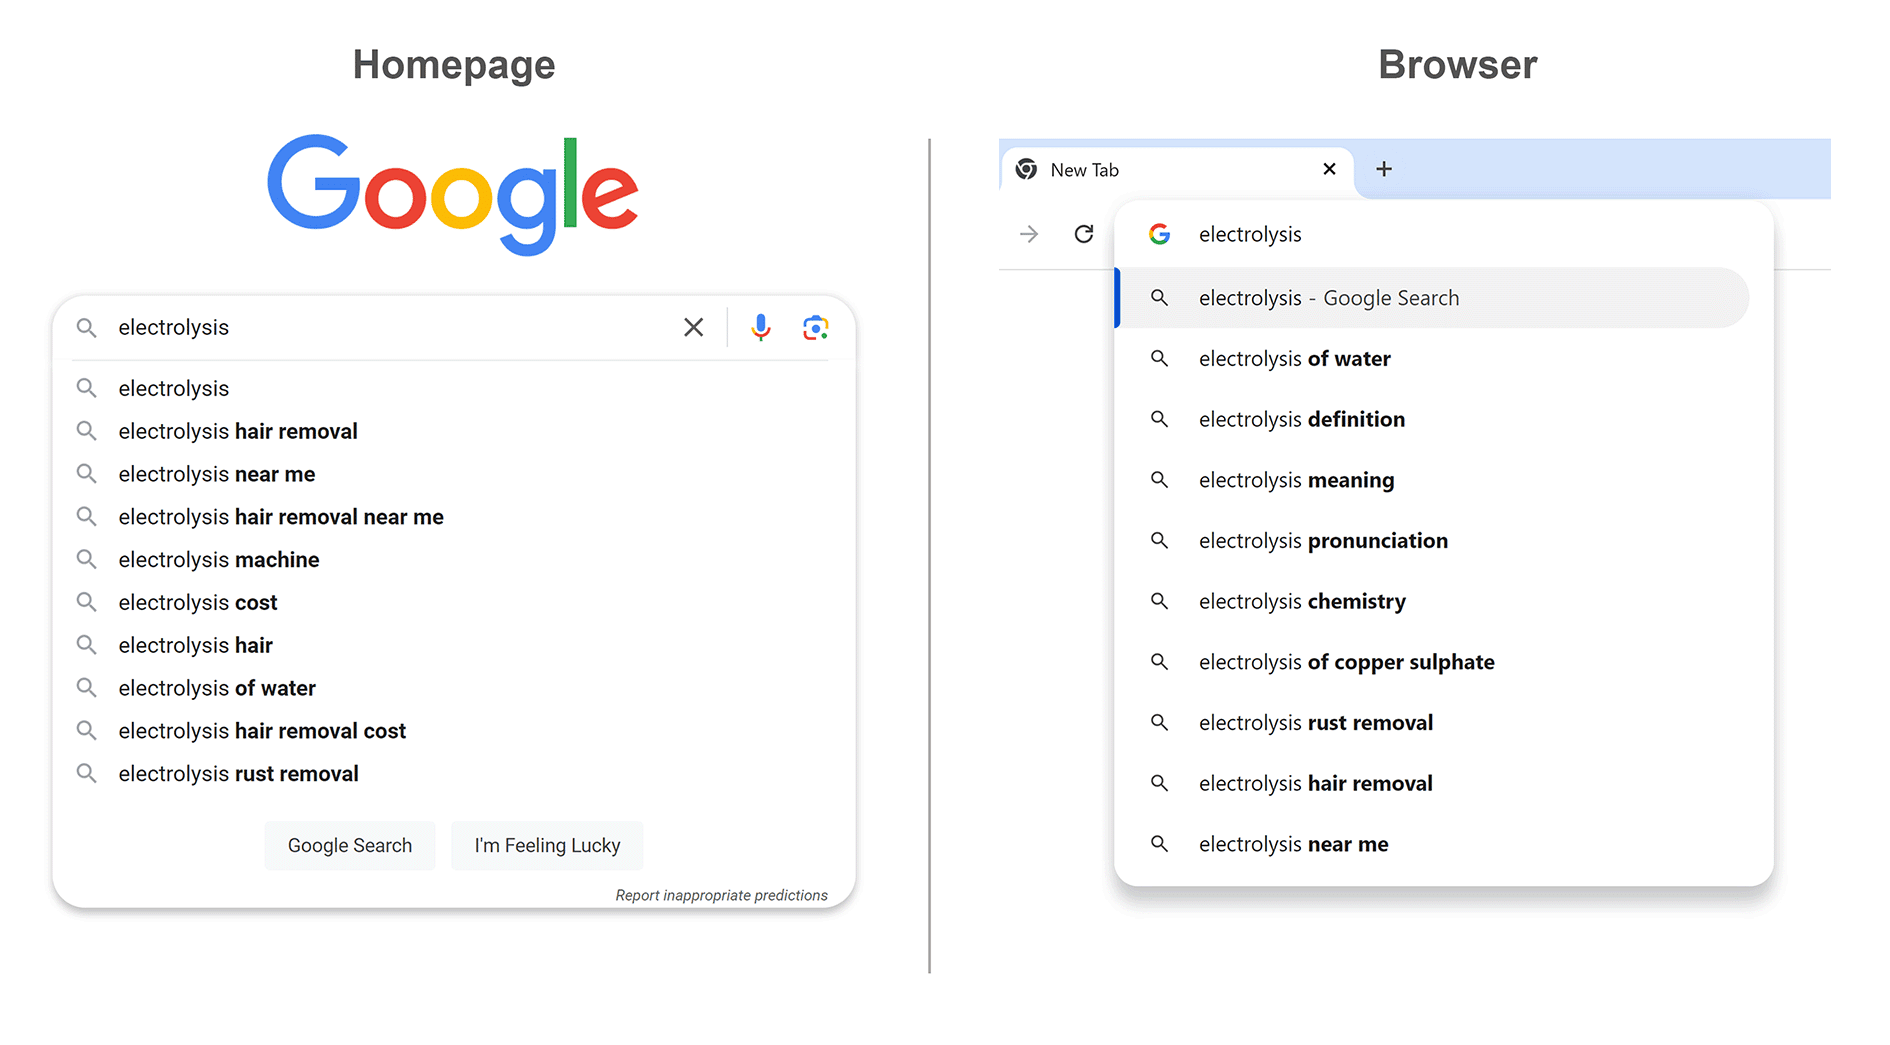Image resolution: width=1890 pixels, height=1045 pixels.
Task: Select the electrolysis near me suggestion
Action: [x=1293, y=843]
